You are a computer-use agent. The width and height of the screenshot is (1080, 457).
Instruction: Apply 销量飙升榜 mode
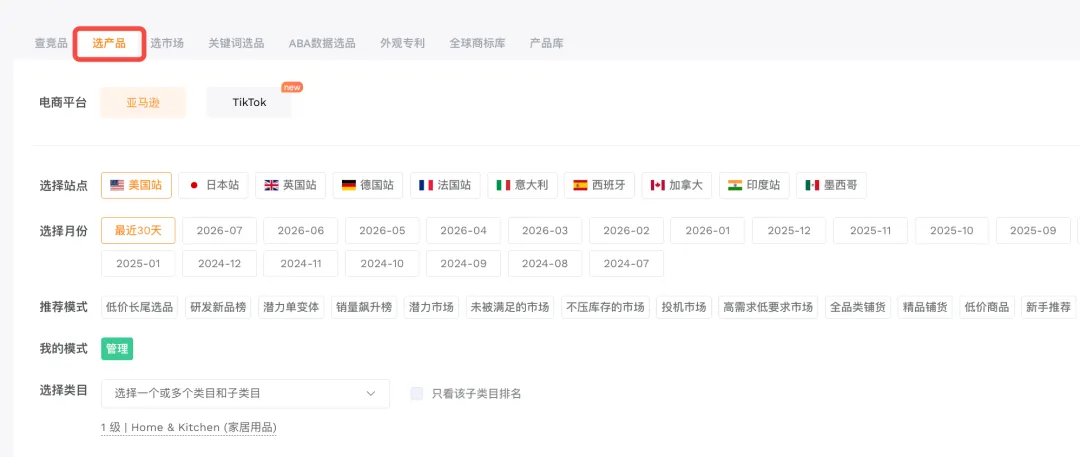(364, 307)
